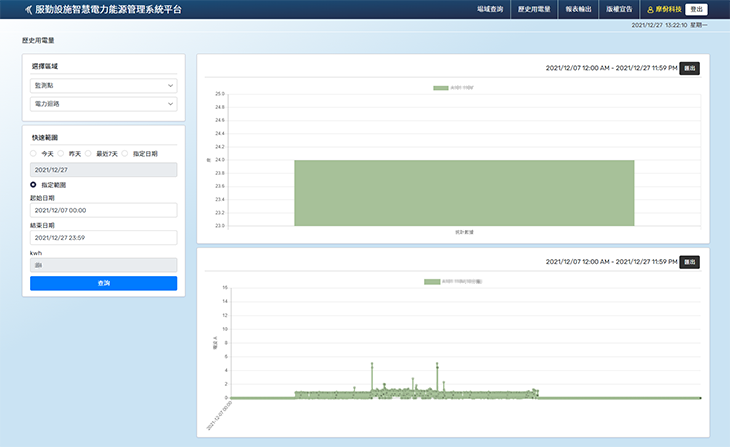Click the platform logo icon in the header
Screen dimensions: 730x447
[28, 9]
